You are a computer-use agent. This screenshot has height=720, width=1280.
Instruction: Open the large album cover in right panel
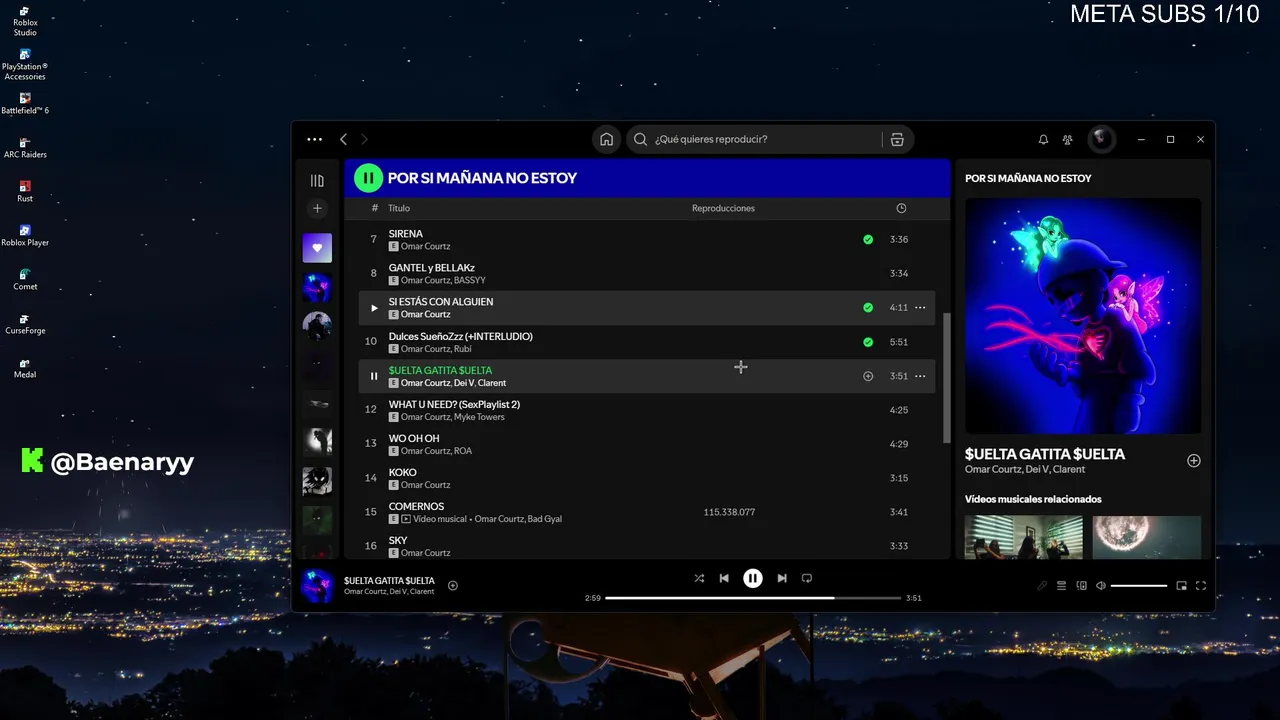1083,316
